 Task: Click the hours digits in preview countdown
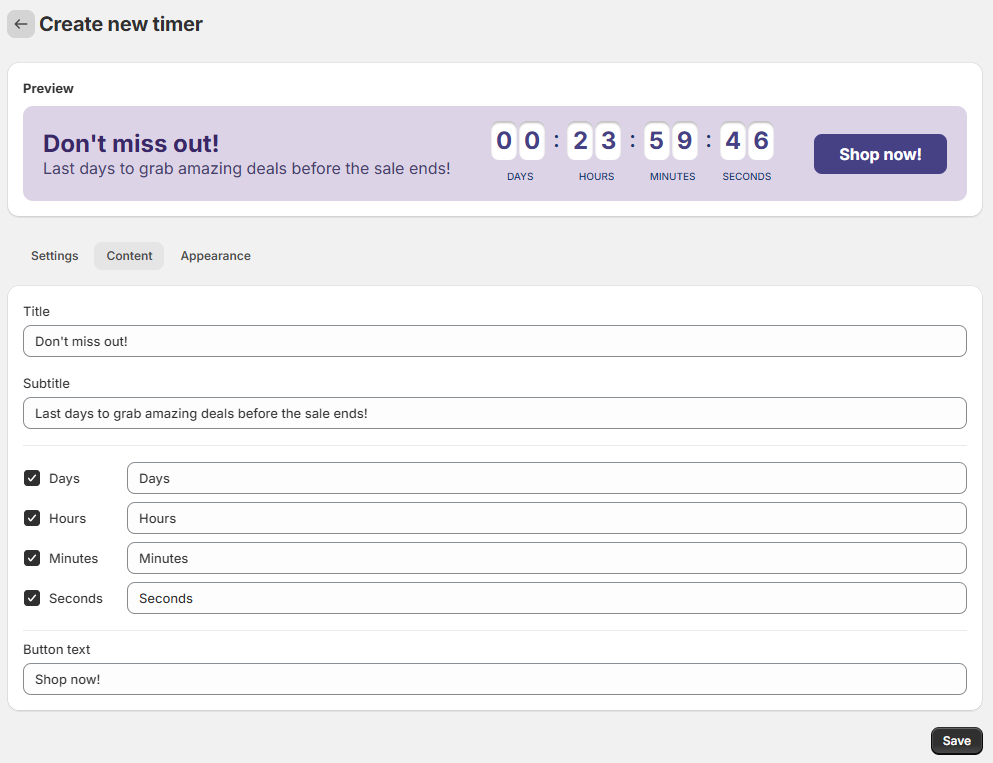(594, 141)
